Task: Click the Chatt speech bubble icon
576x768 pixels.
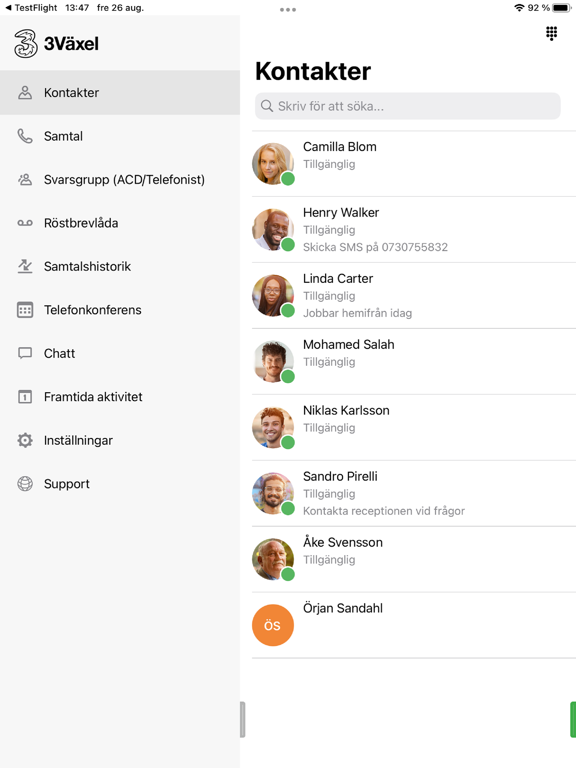Action: pyautogui.click(x=25, y=353)
